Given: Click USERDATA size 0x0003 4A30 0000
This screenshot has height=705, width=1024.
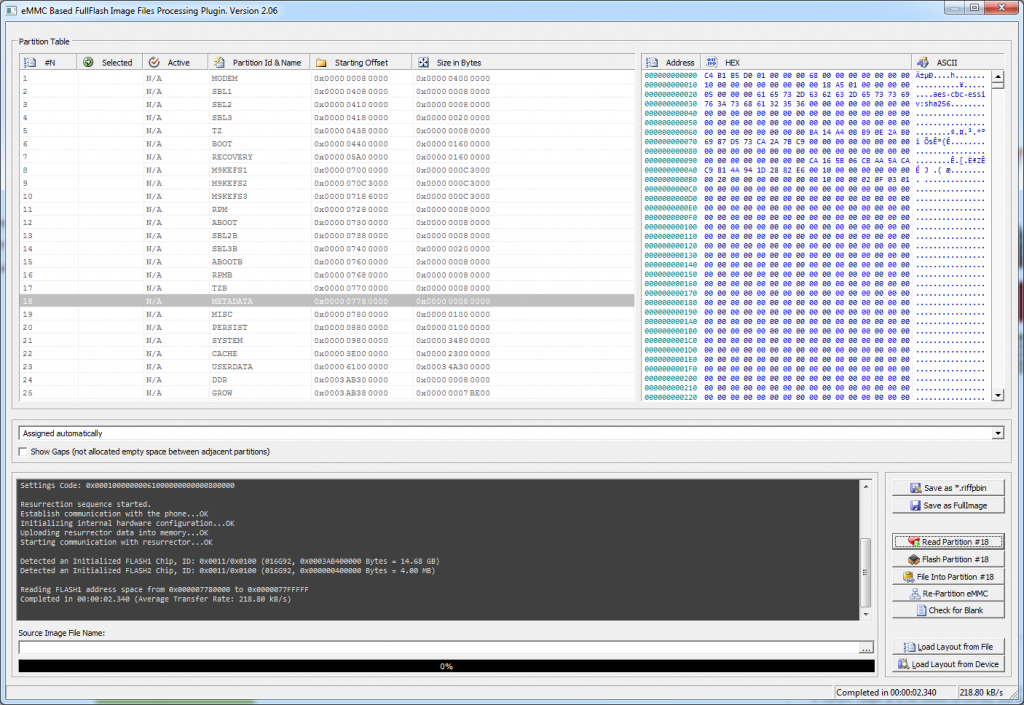Looking at the screenshot, I should coord(453,366).
